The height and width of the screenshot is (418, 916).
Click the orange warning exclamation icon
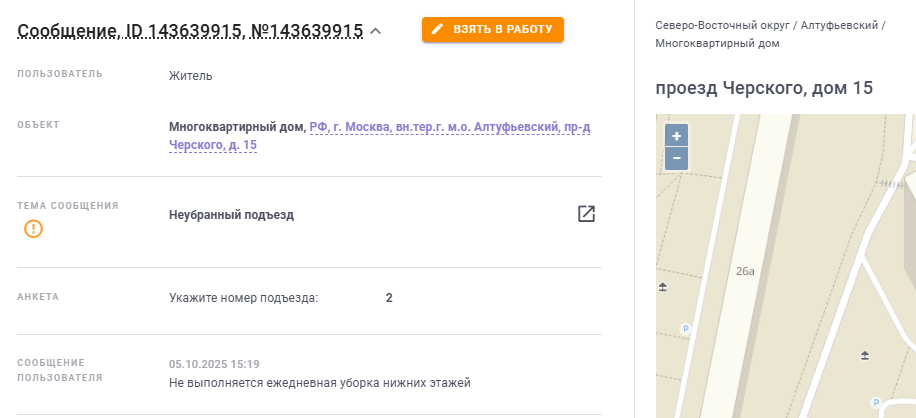click(x=34, y=229)
